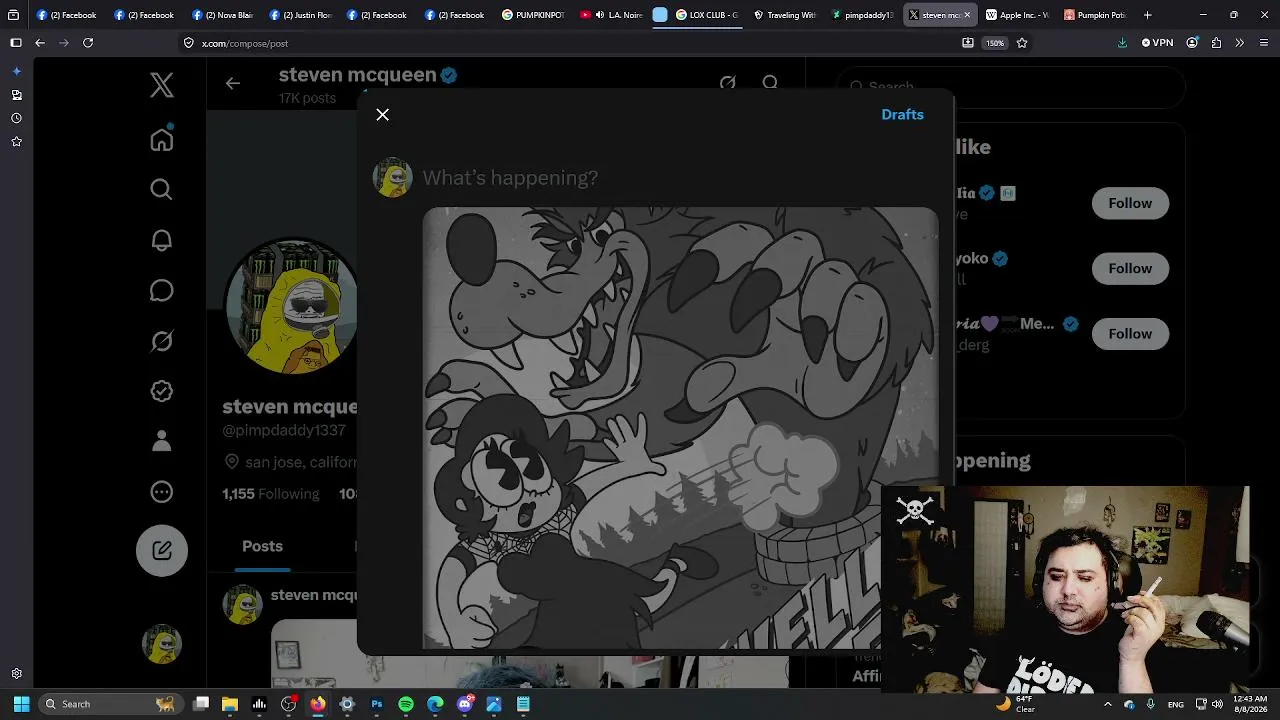Screen dimensions: 1280x720
Task: Switch to the Pumpkin Potion browser tab
Action: pos(1096,15)
